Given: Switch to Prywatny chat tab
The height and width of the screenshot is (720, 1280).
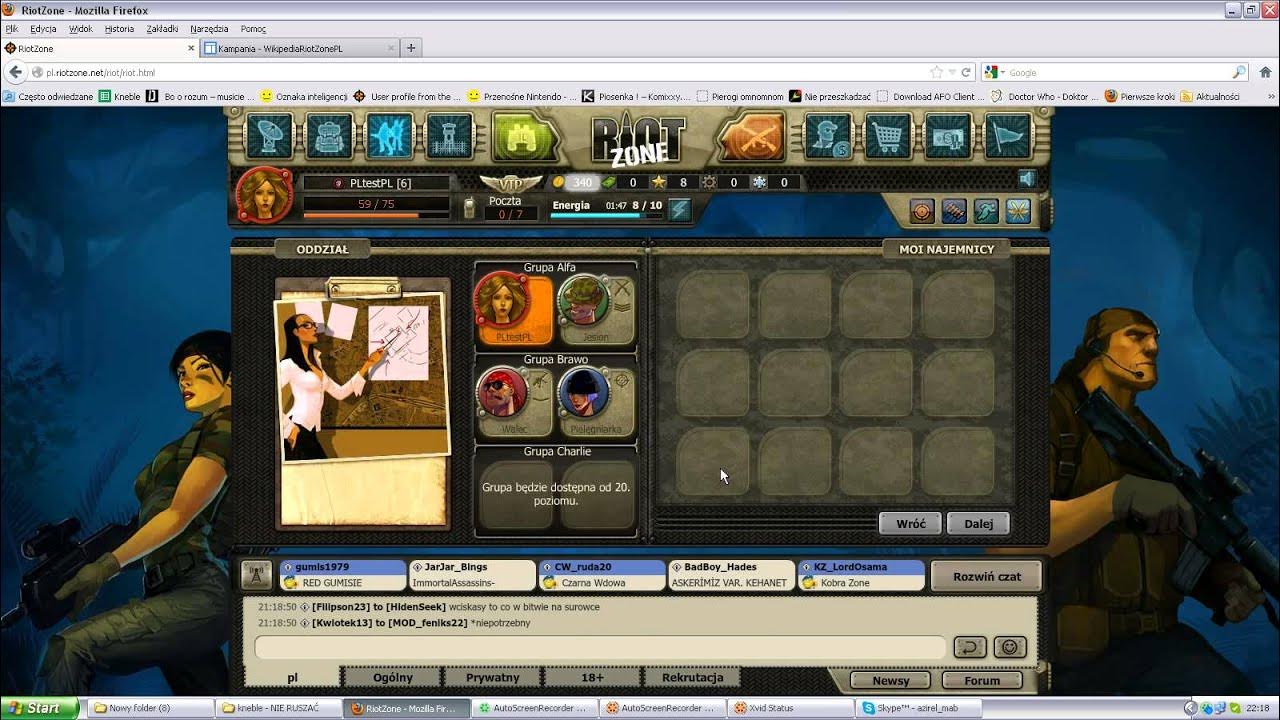Looking at the screenshot, I should 493,677.
